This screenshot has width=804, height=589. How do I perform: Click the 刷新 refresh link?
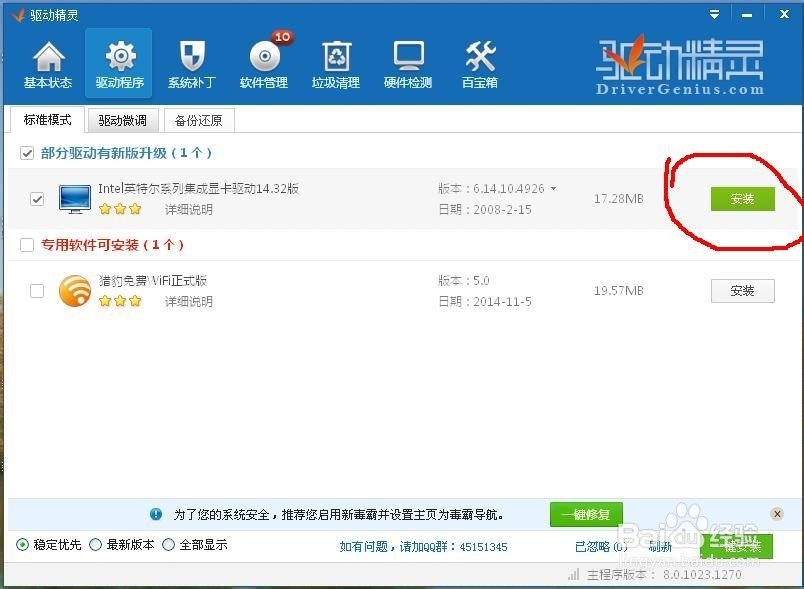click(x=660, y=546)
